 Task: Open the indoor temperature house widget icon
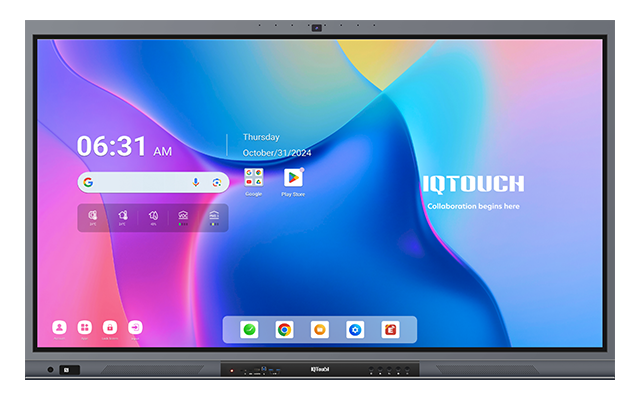(x=122, y=216)
